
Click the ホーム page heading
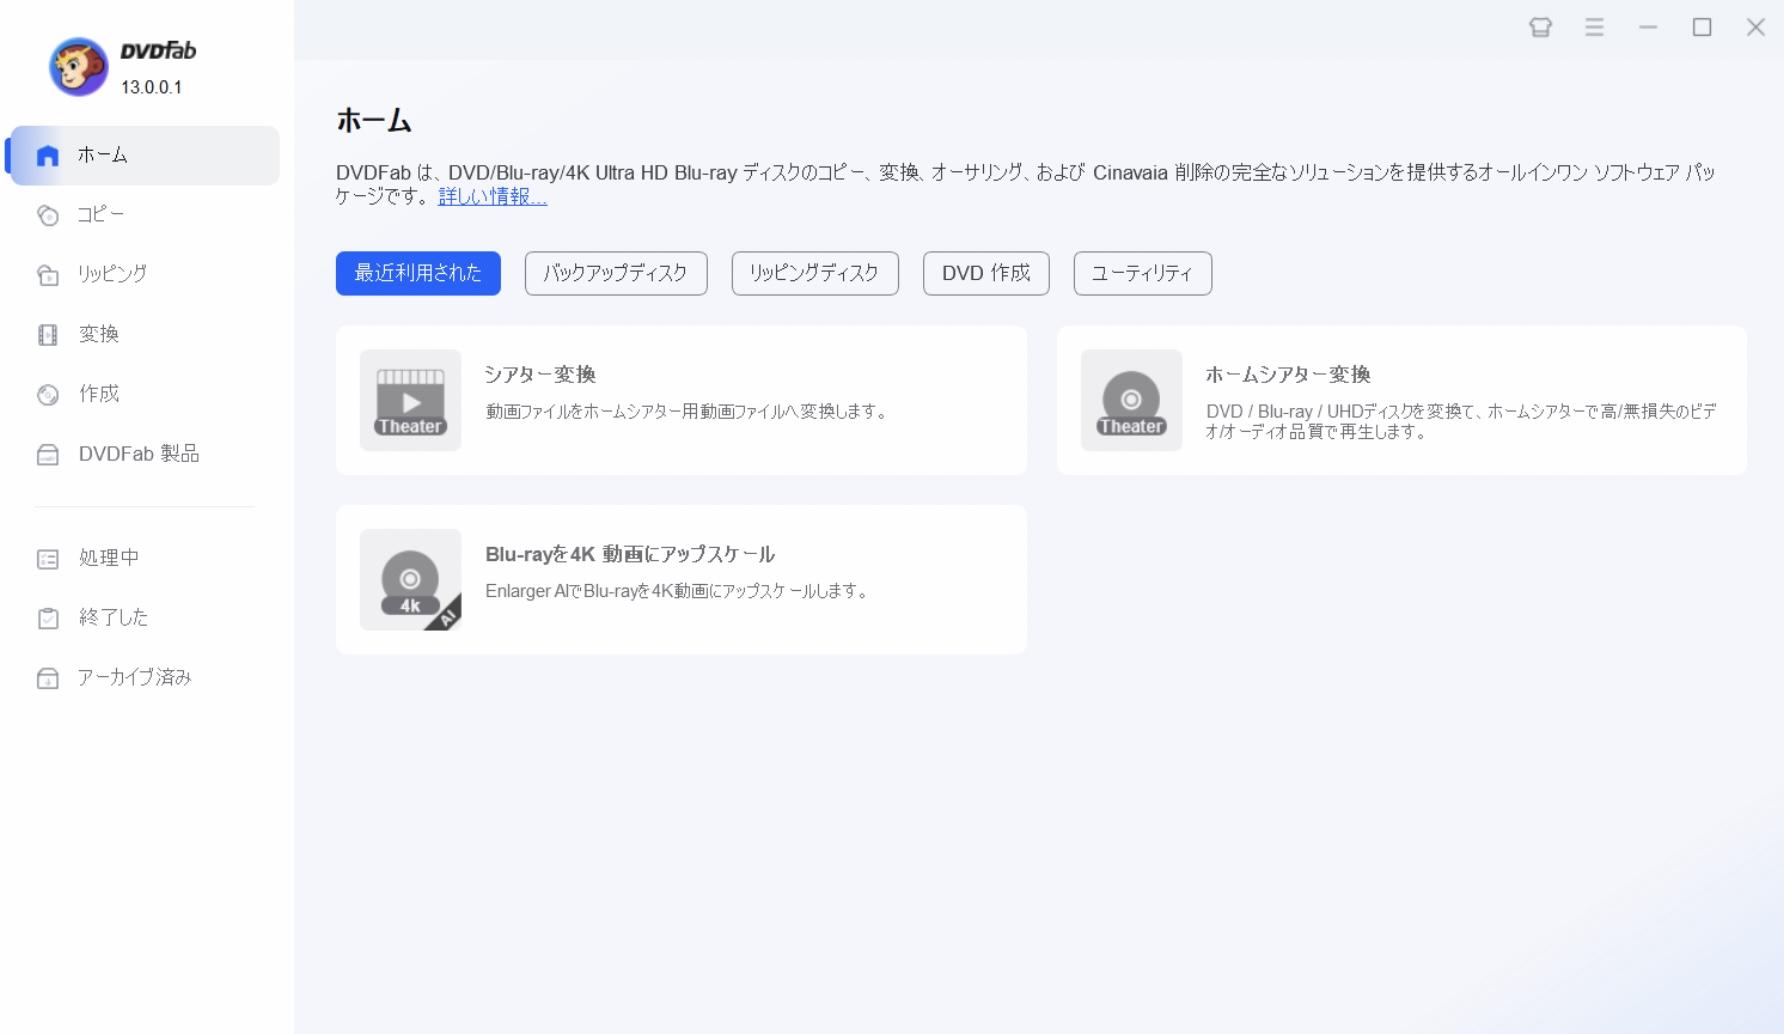coord(374,121)
